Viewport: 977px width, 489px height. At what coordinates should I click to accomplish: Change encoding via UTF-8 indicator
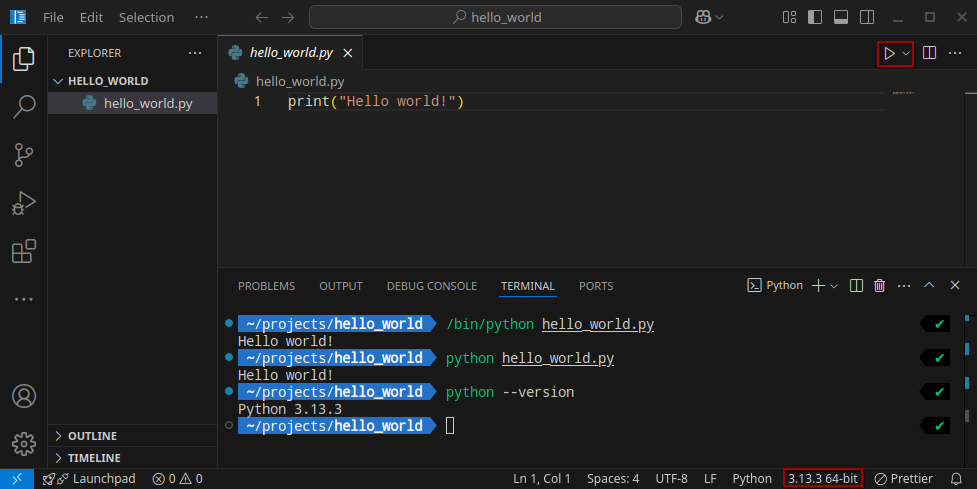coord(671,478)
